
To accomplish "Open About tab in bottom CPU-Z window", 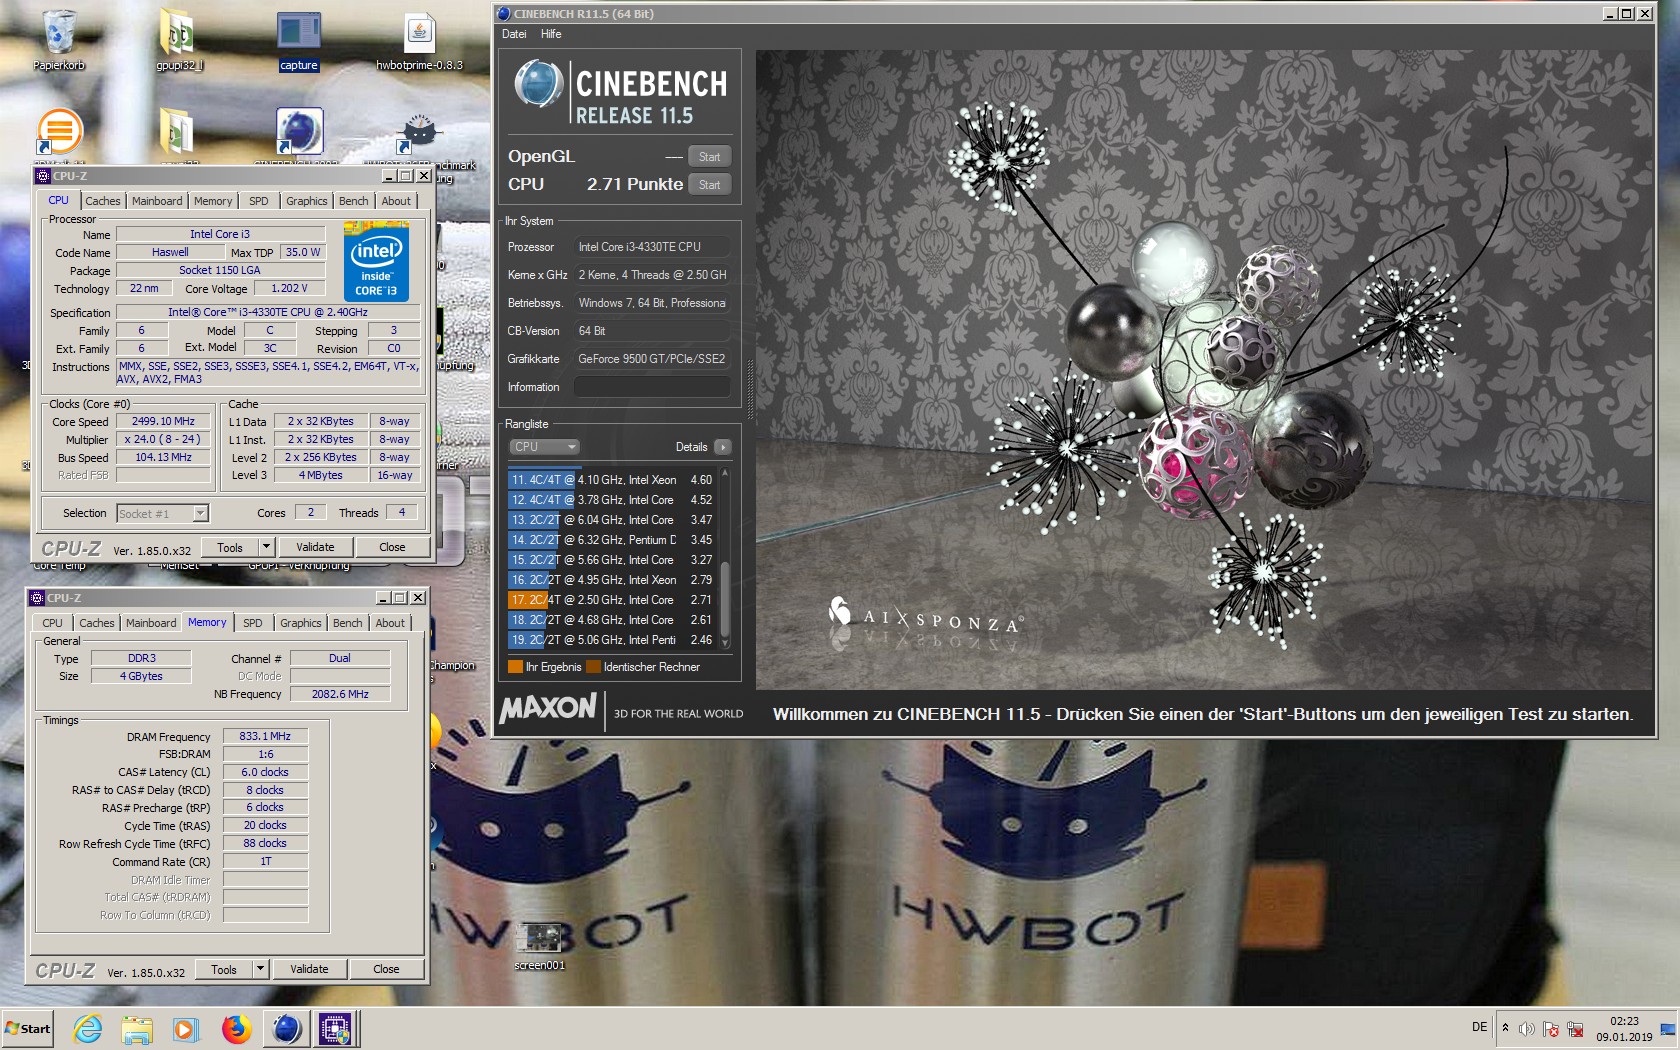I will tap(390, 623).
